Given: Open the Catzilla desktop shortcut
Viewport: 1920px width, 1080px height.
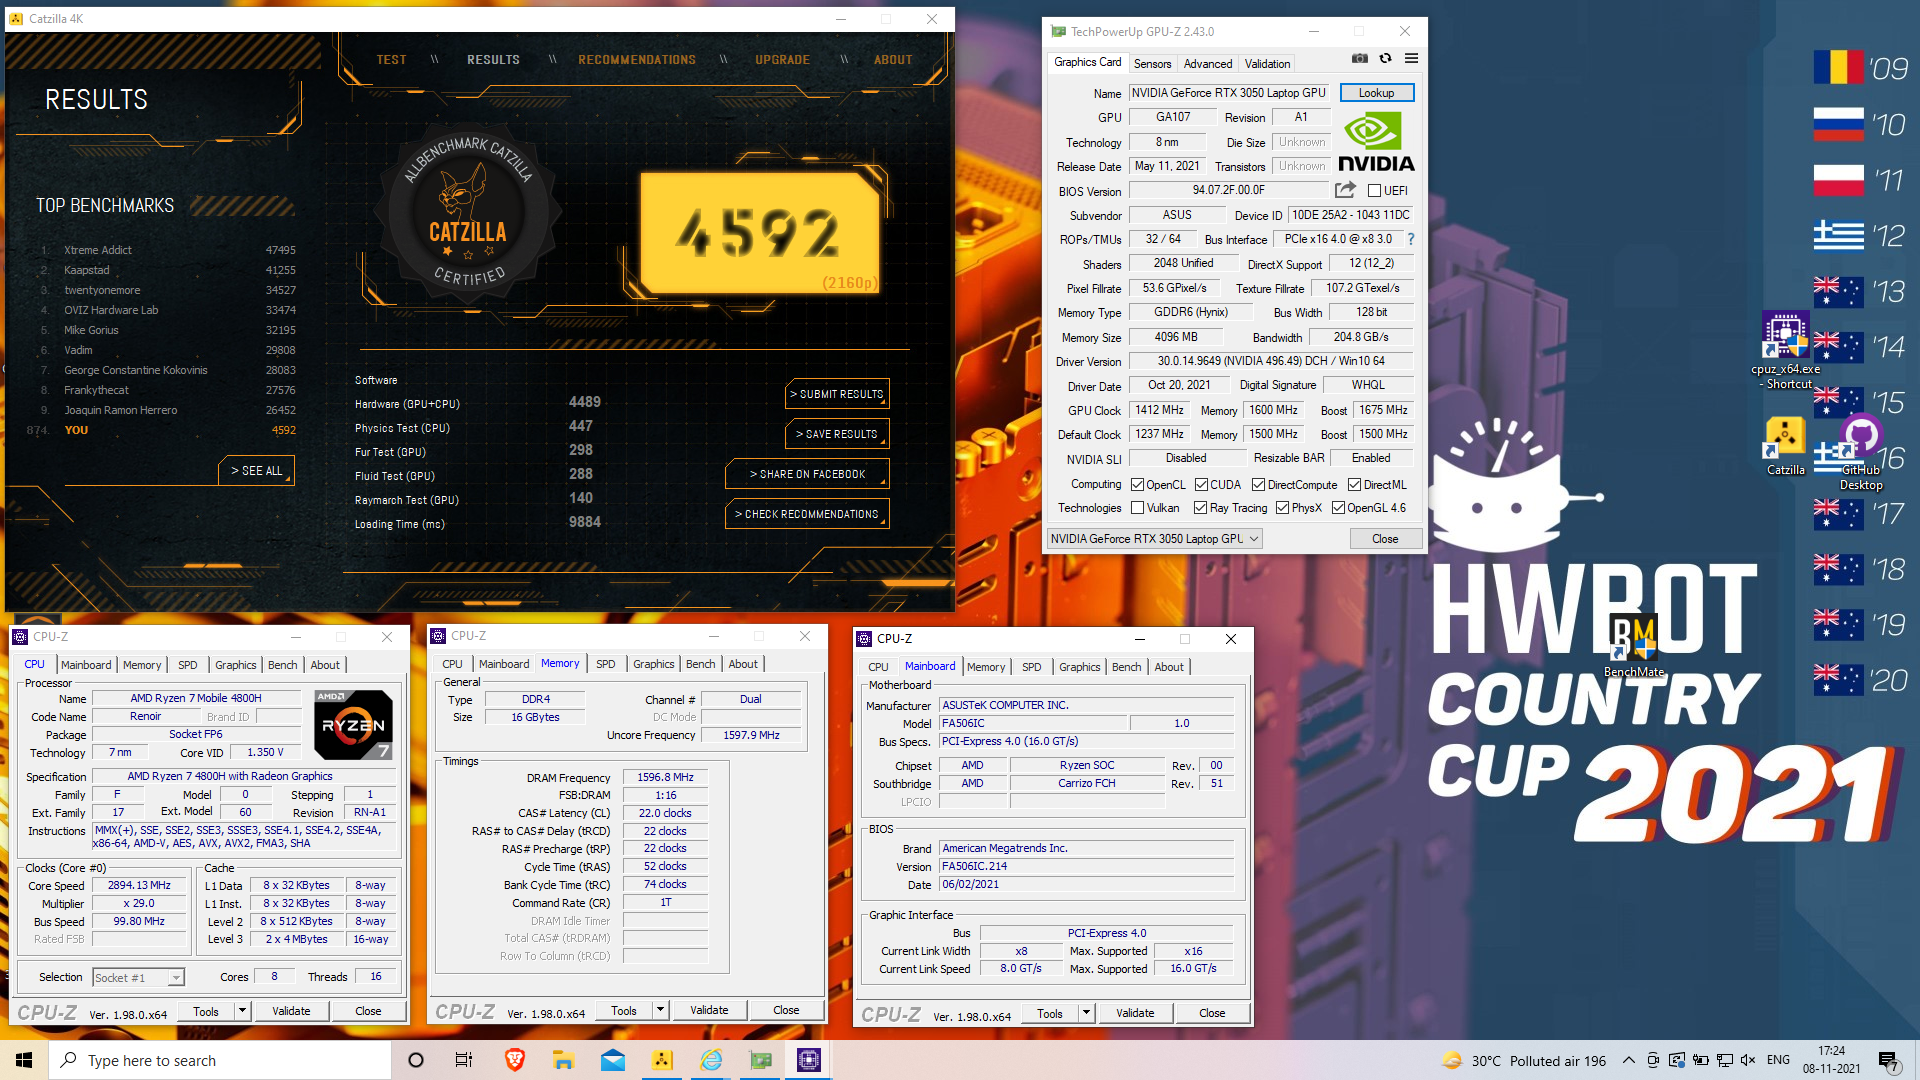Looking at the screenshot, I should (x=1785, y=446).
